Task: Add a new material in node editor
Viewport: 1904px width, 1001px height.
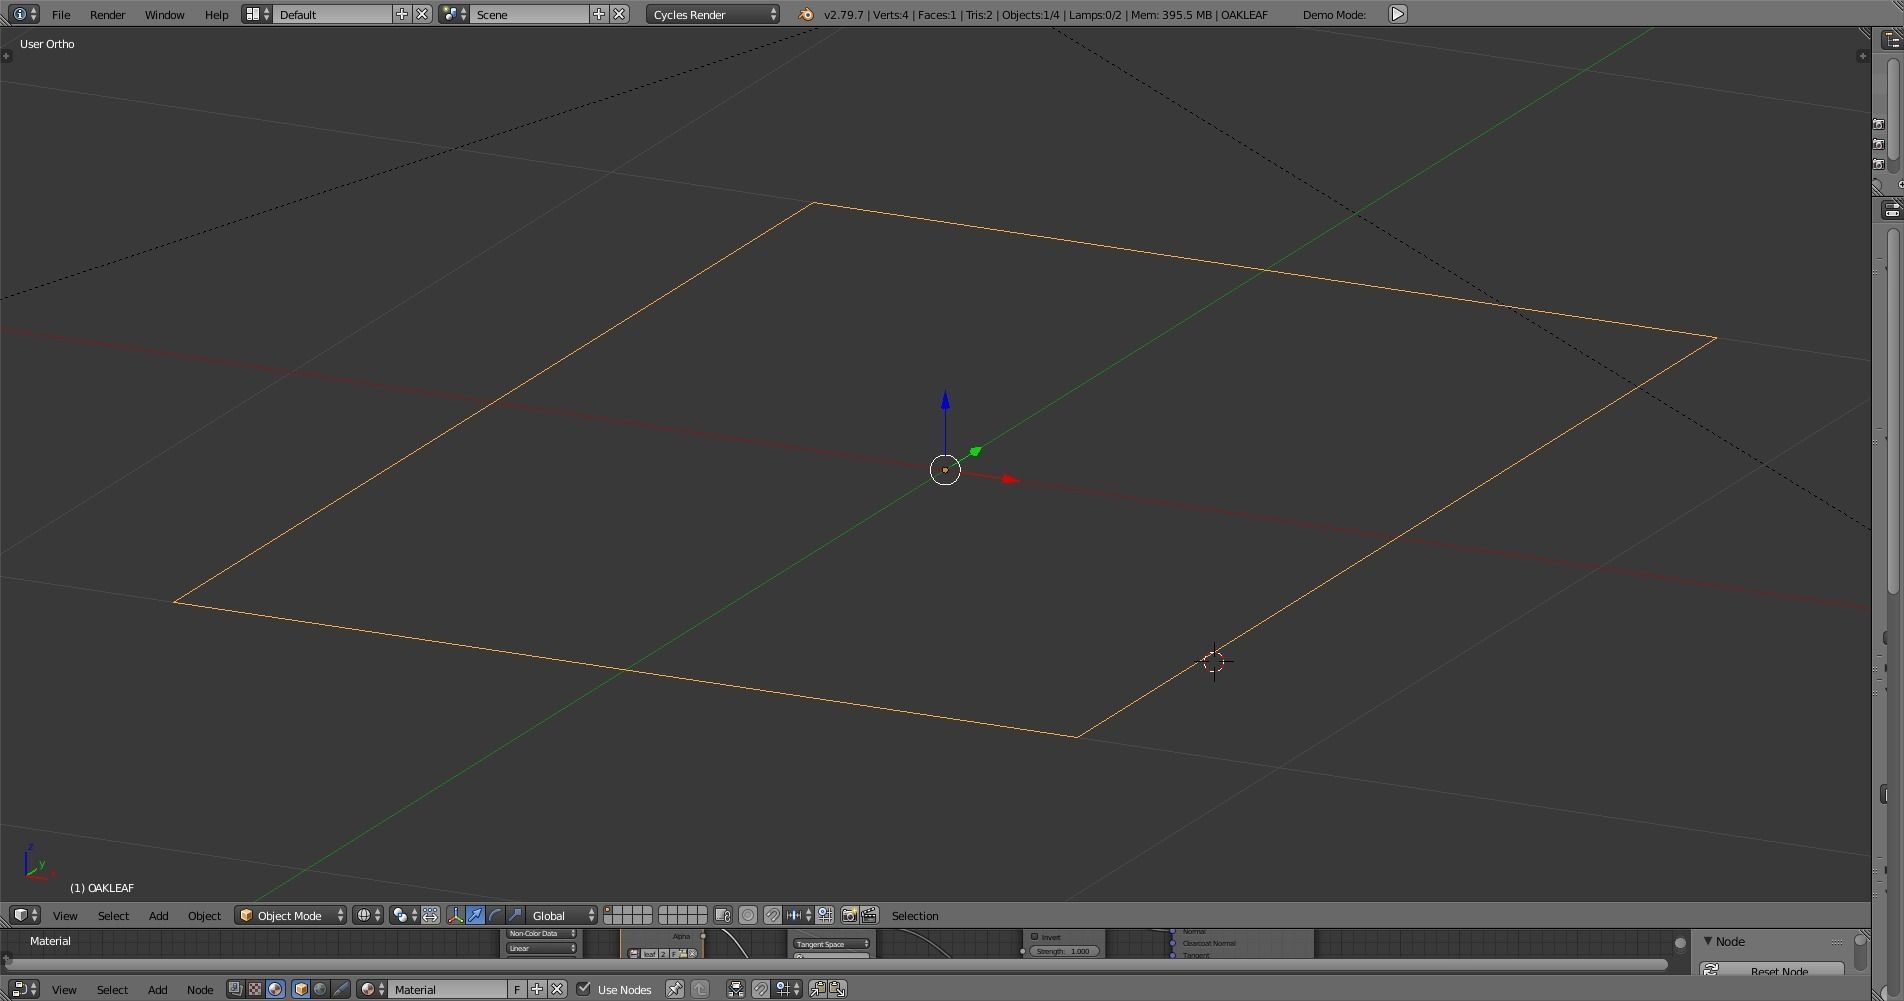Action: (537, 989)
